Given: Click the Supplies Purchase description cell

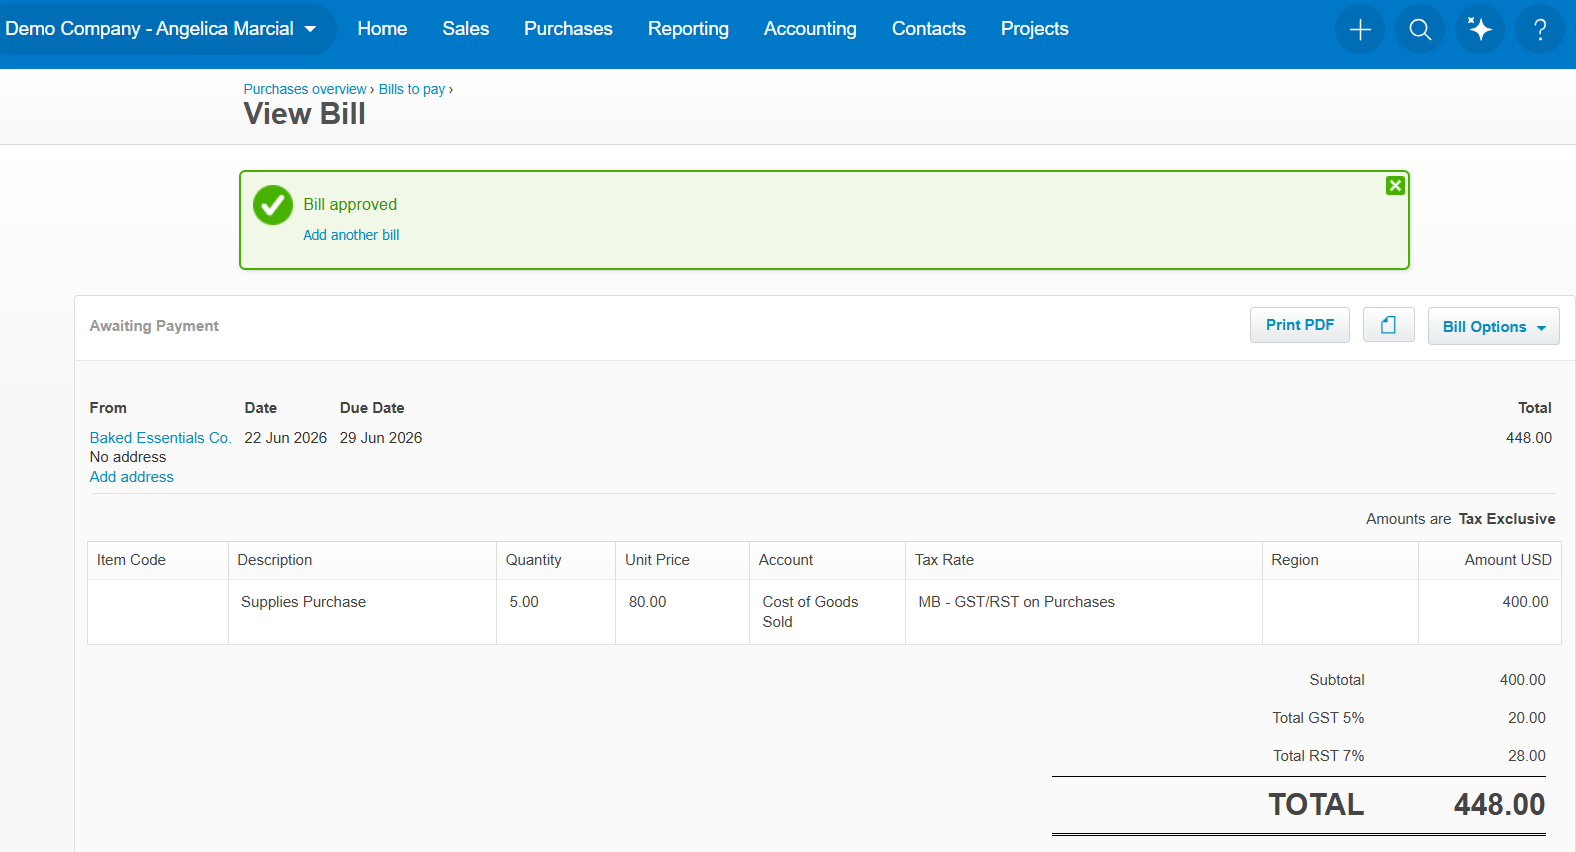Looking at the screenshot, I should click(362, 612).
